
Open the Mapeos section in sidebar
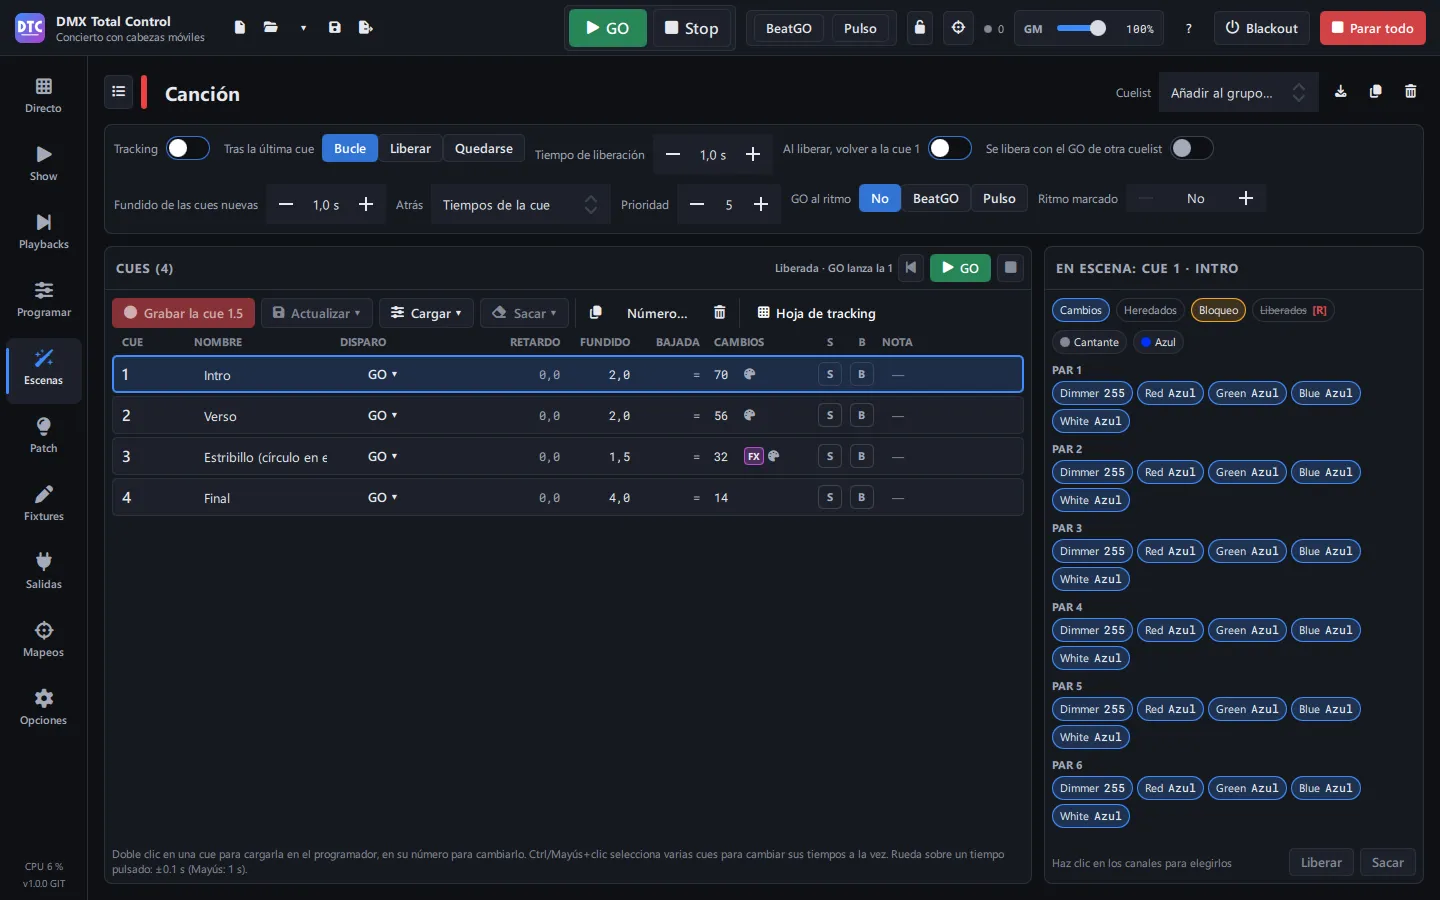[44, 639]
